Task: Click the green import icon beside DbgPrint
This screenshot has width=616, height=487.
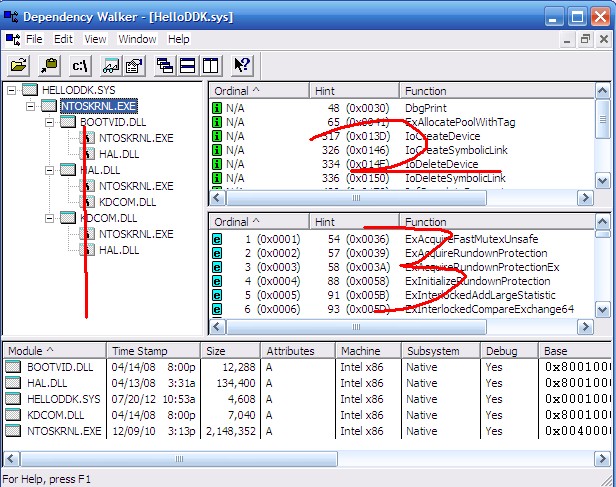Action: 216,108
